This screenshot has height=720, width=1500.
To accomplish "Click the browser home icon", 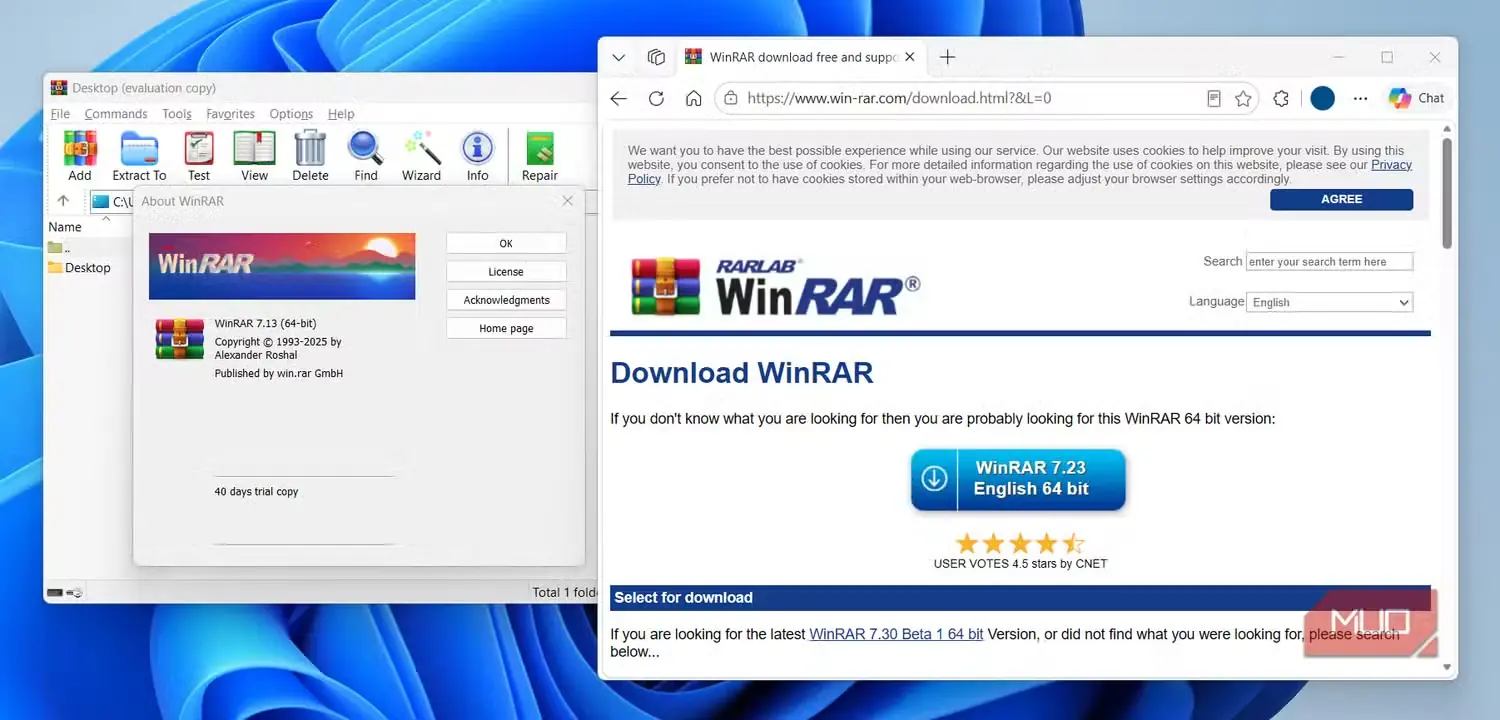I will [x=693, y=98].
